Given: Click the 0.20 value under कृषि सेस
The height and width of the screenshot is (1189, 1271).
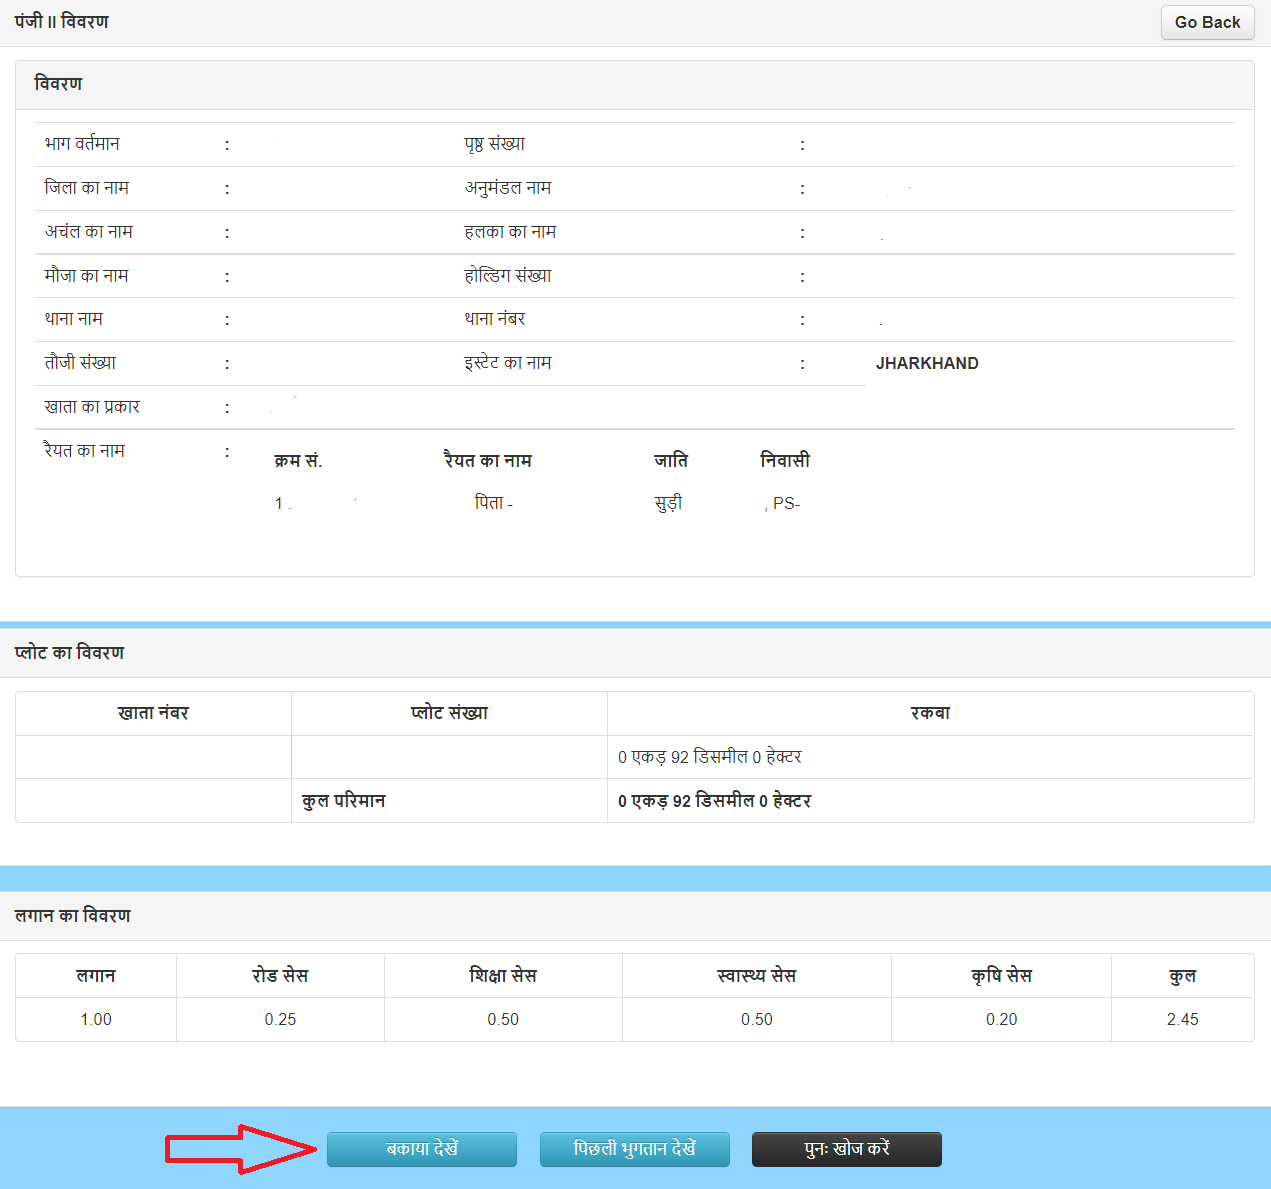Looking at the screenshot, I should (1001, 1019).
